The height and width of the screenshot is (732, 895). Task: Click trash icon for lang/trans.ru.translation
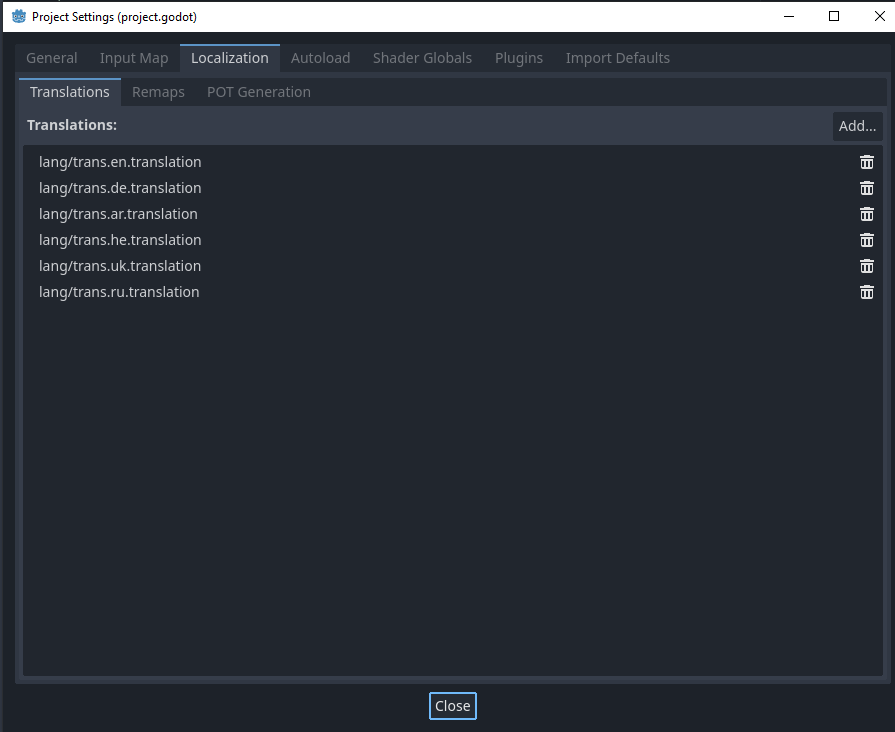tap(866, 292)
